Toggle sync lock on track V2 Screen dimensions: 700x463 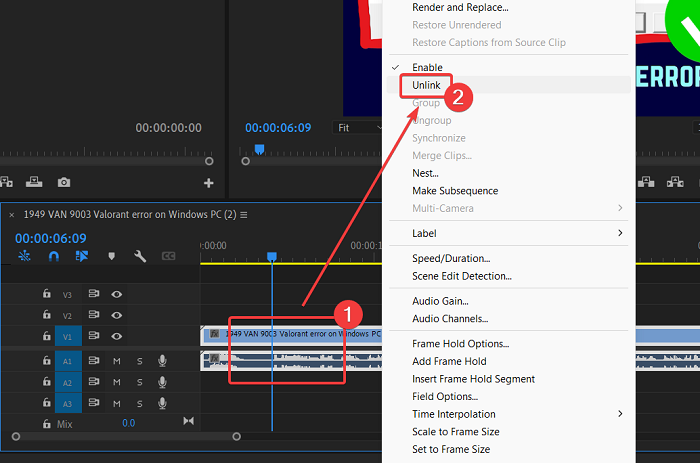point(94,315)
